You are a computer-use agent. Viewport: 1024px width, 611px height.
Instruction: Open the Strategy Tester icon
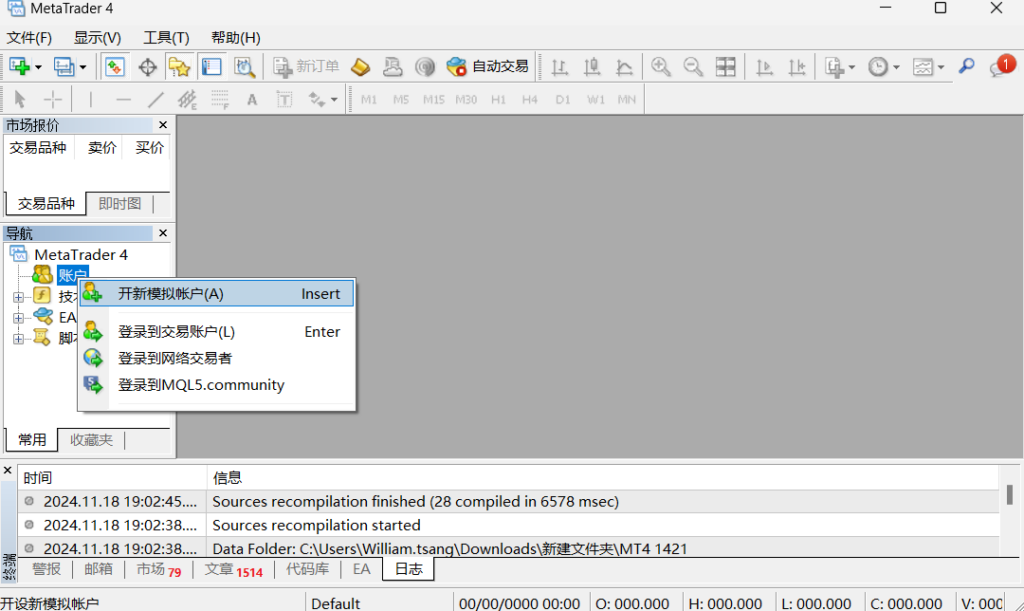click(x=244, y=67)
